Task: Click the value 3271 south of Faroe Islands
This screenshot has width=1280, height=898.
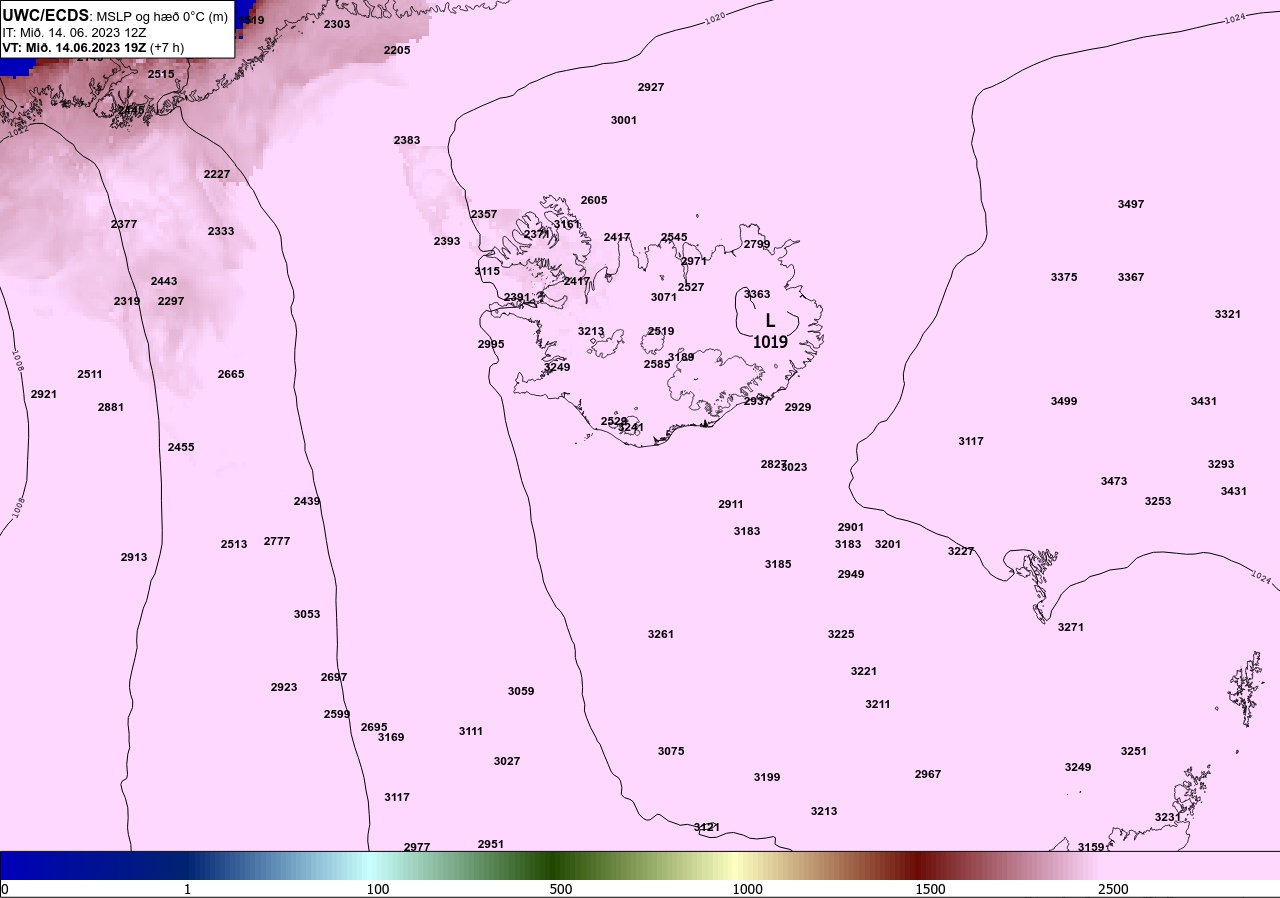Action: pyautogui.click(x=1071, y=627)
